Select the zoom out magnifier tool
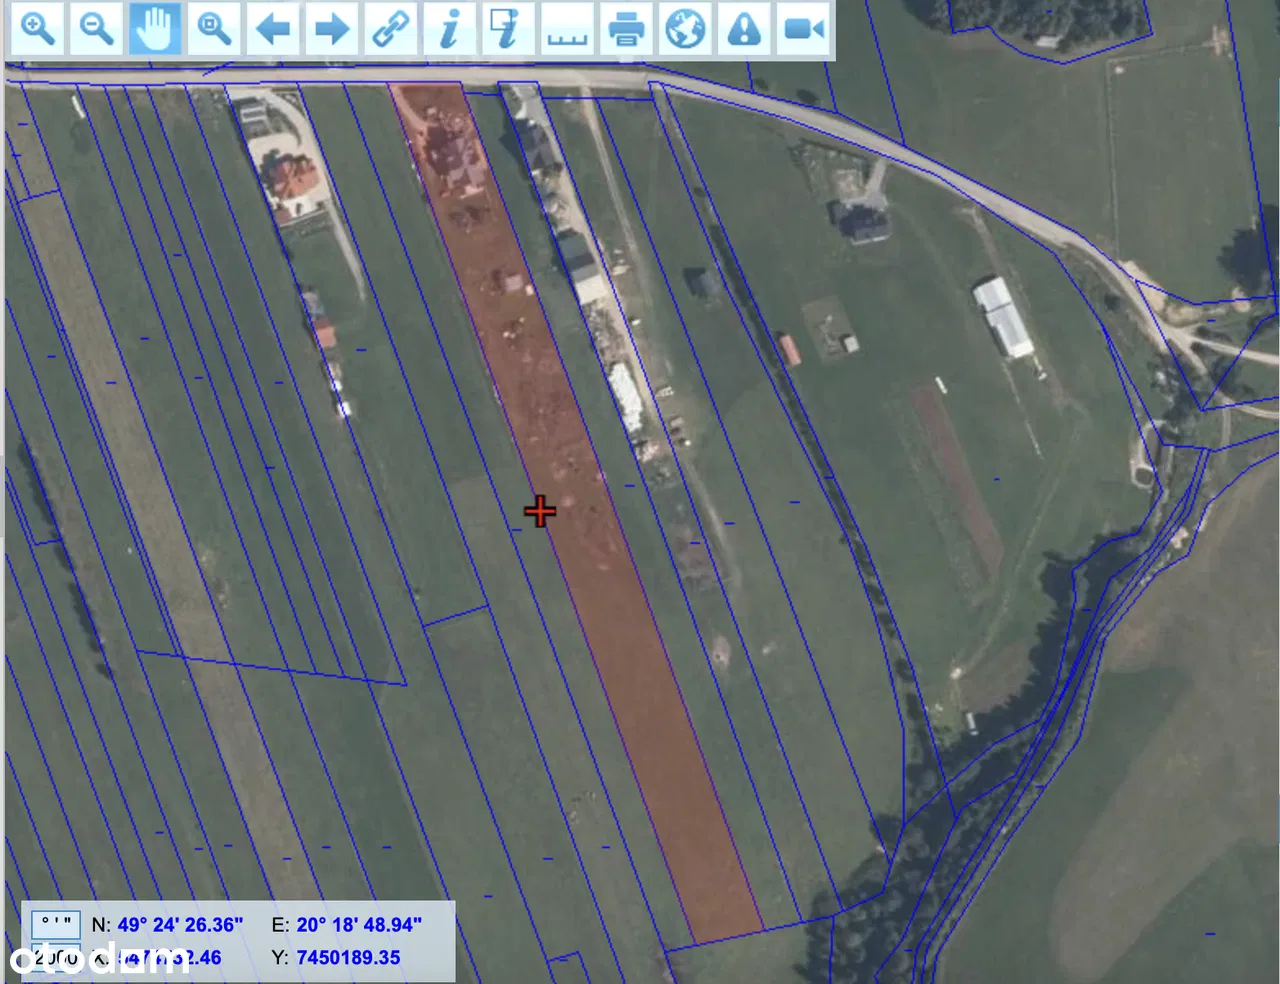1280x984 pixels. 97,29
